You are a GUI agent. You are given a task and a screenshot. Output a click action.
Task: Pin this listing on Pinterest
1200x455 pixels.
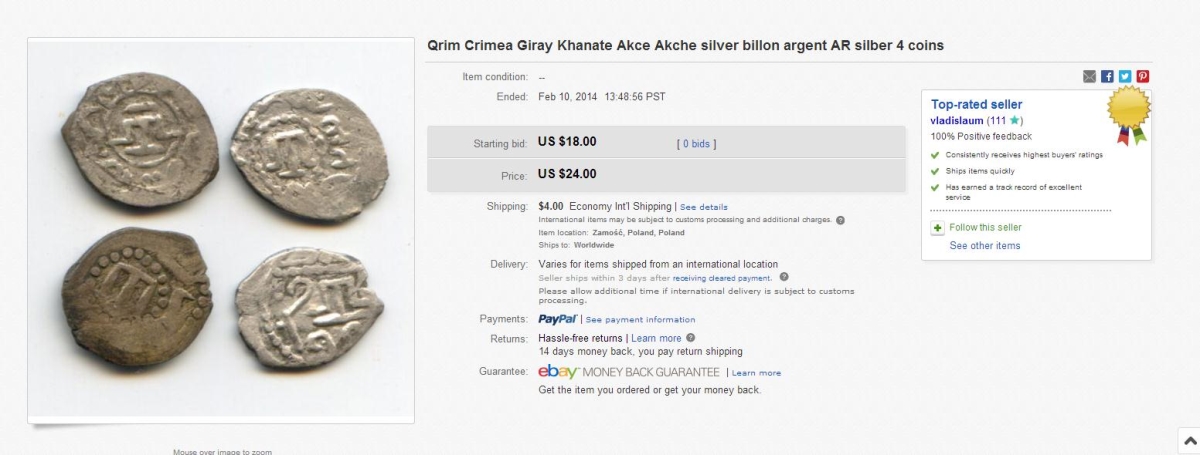click(1142, 76)
